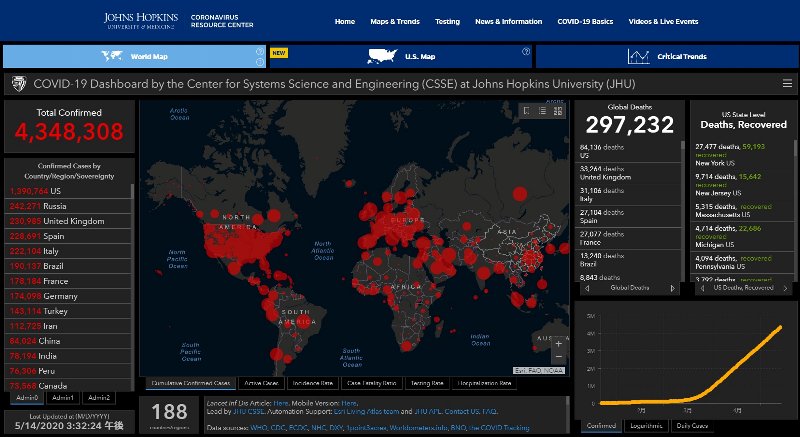The height and width of the screenshot is (437, 800).
Task: Open Home in the top navigation
Action: 345,21
